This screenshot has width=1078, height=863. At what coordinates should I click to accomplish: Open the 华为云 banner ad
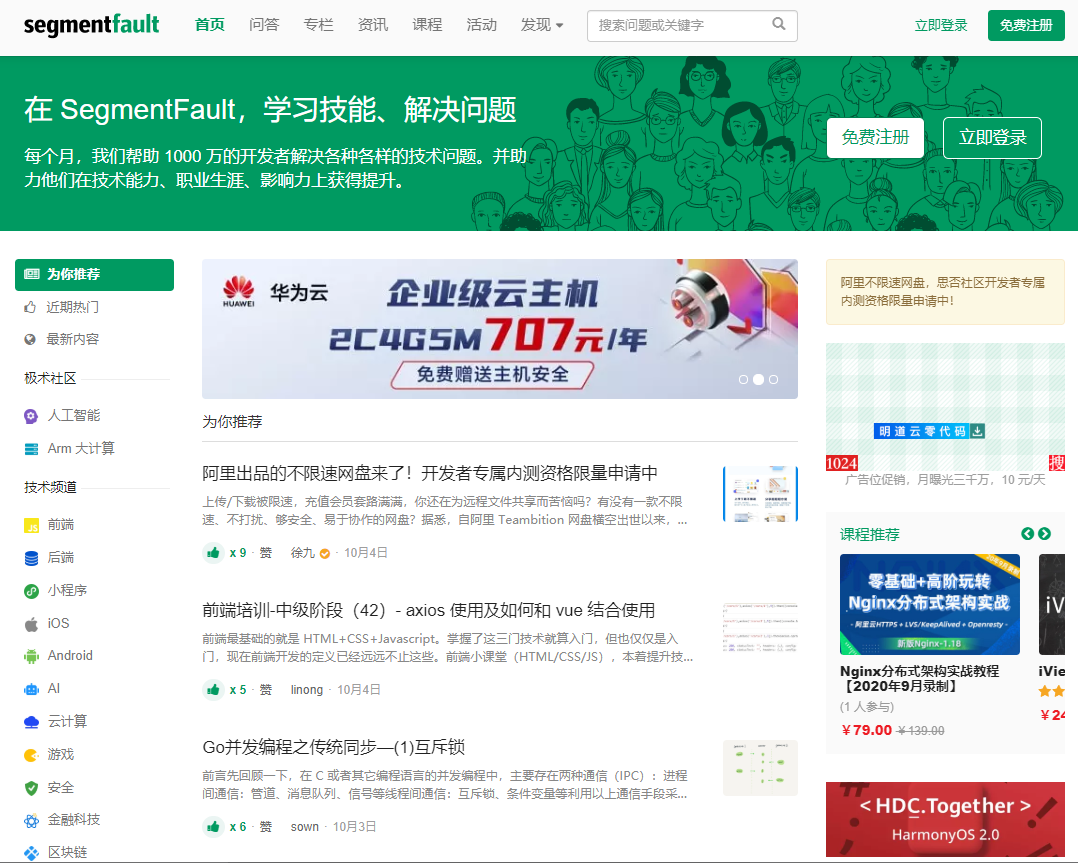coord(500,329)
